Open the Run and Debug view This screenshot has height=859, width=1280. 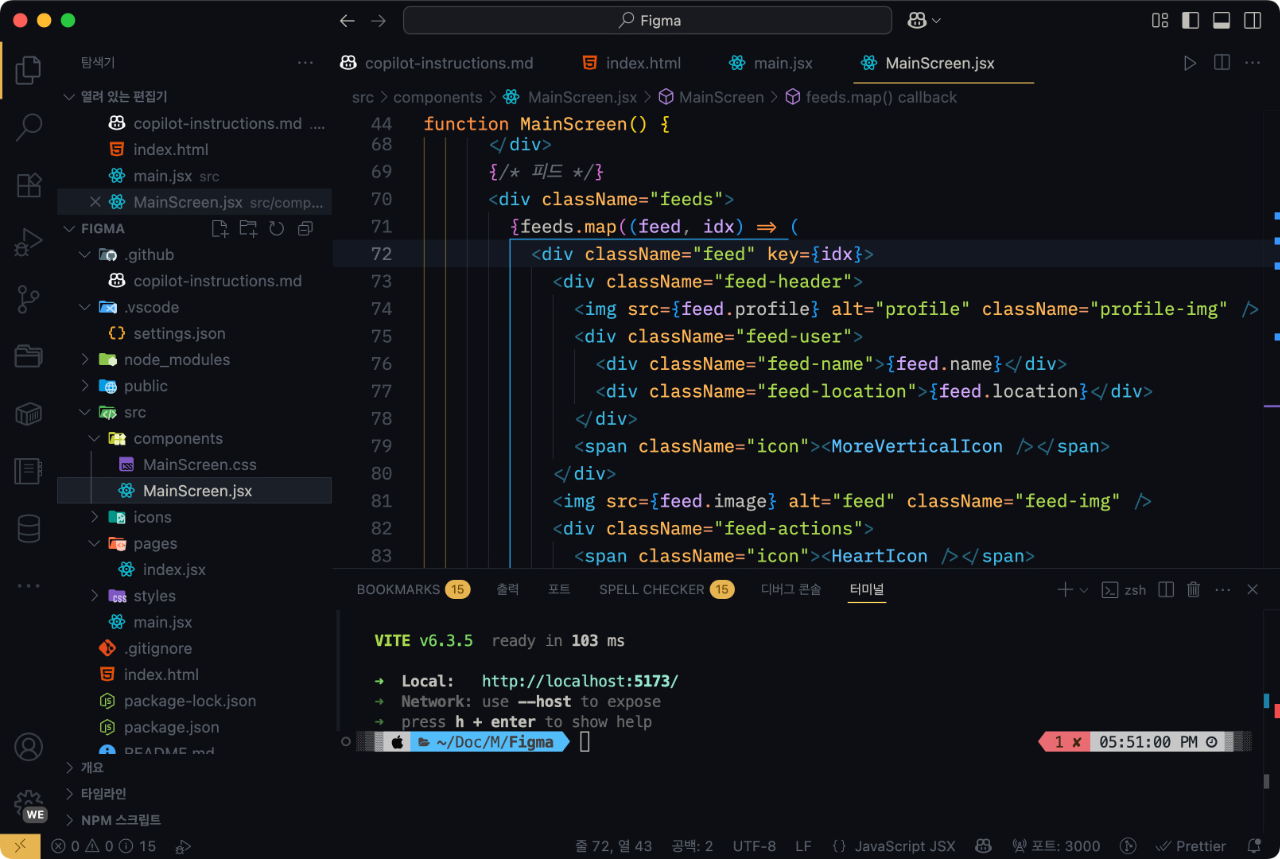pyautogui.click(x=28, y=243)
